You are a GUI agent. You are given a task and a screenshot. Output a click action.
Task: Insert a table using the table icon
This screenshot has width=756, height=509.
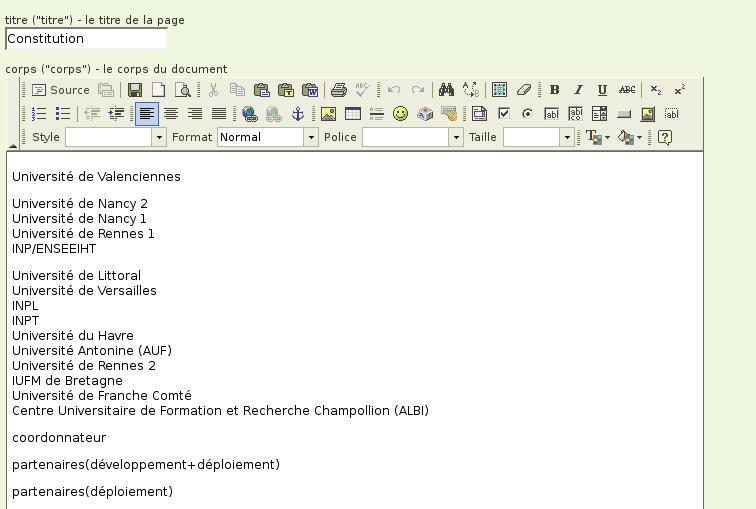click(353, 114)
